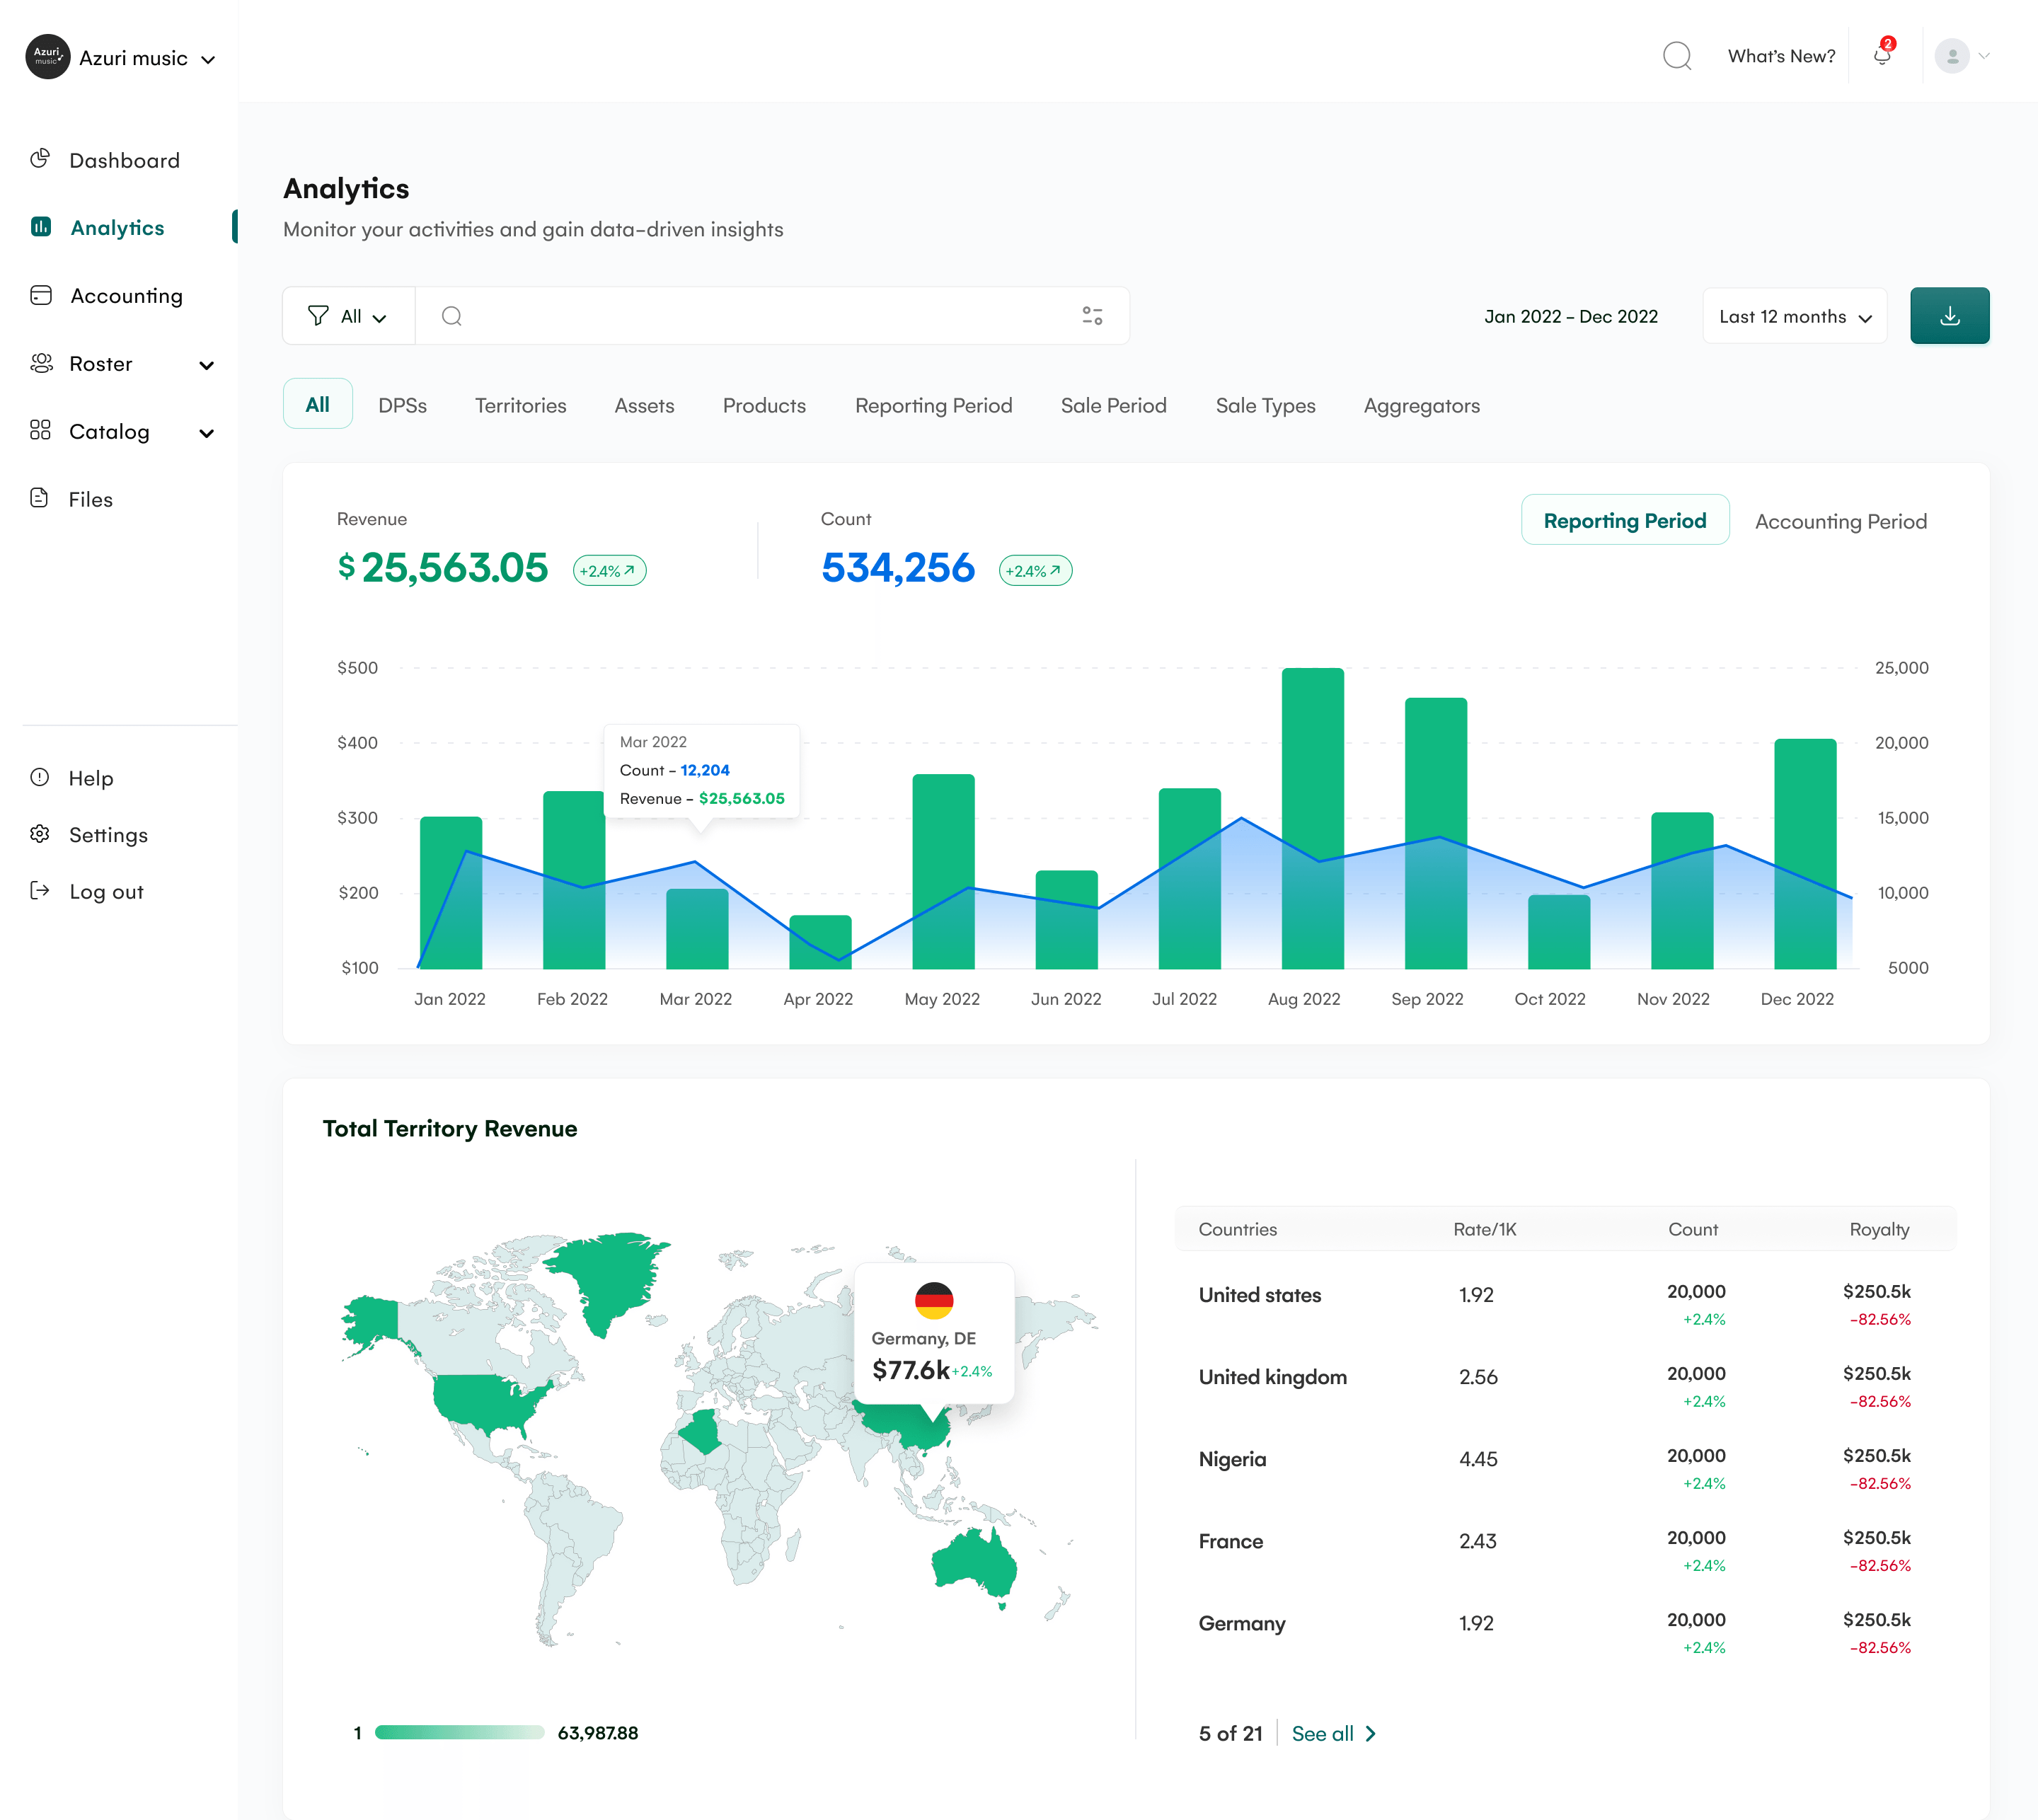Viewport: 2038px width, 1820px height.
Task: Switch to Accounting Period view
Action: 1841,521
